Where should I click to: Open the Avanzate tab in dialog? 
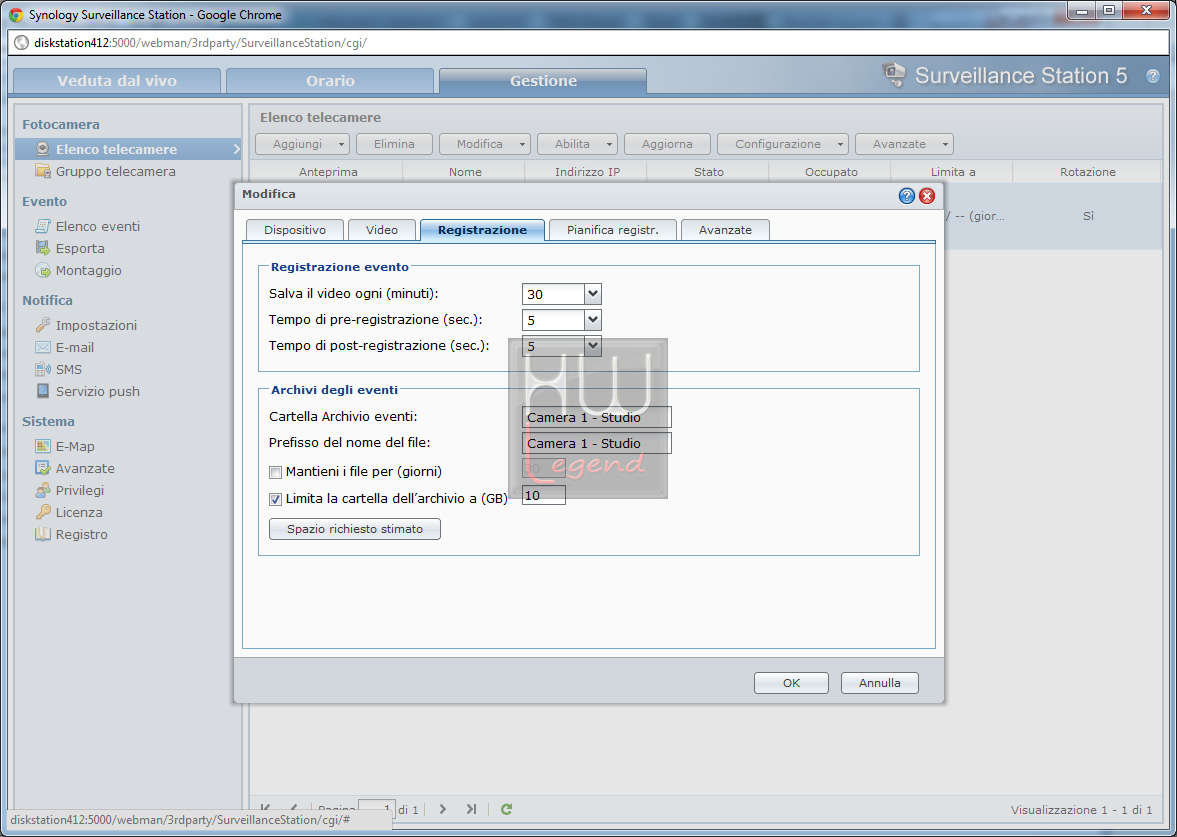tap(725, 230)
